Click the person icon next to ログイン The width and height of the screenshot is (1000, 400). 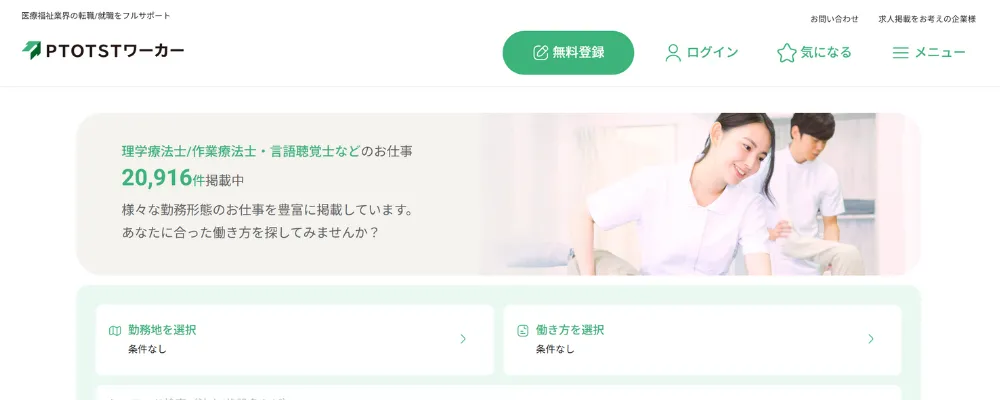pyautogui.click(x=673, y=53)
